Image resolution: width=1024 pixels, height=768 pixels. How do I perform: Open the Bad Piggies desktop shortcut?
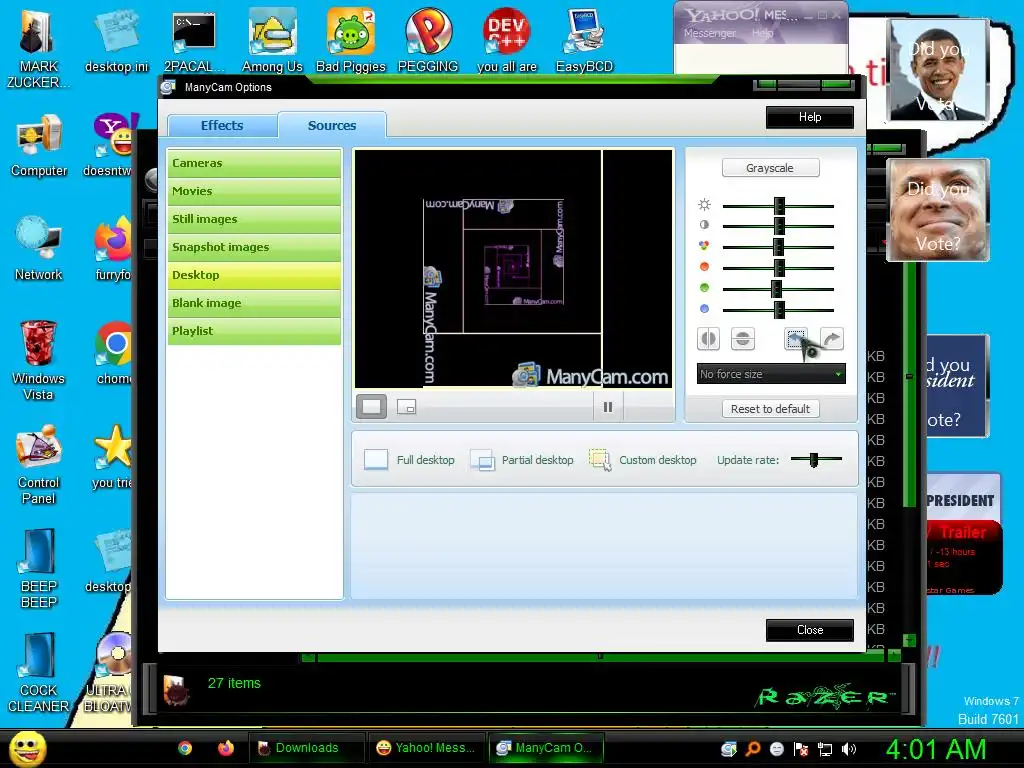pos(351,40)
